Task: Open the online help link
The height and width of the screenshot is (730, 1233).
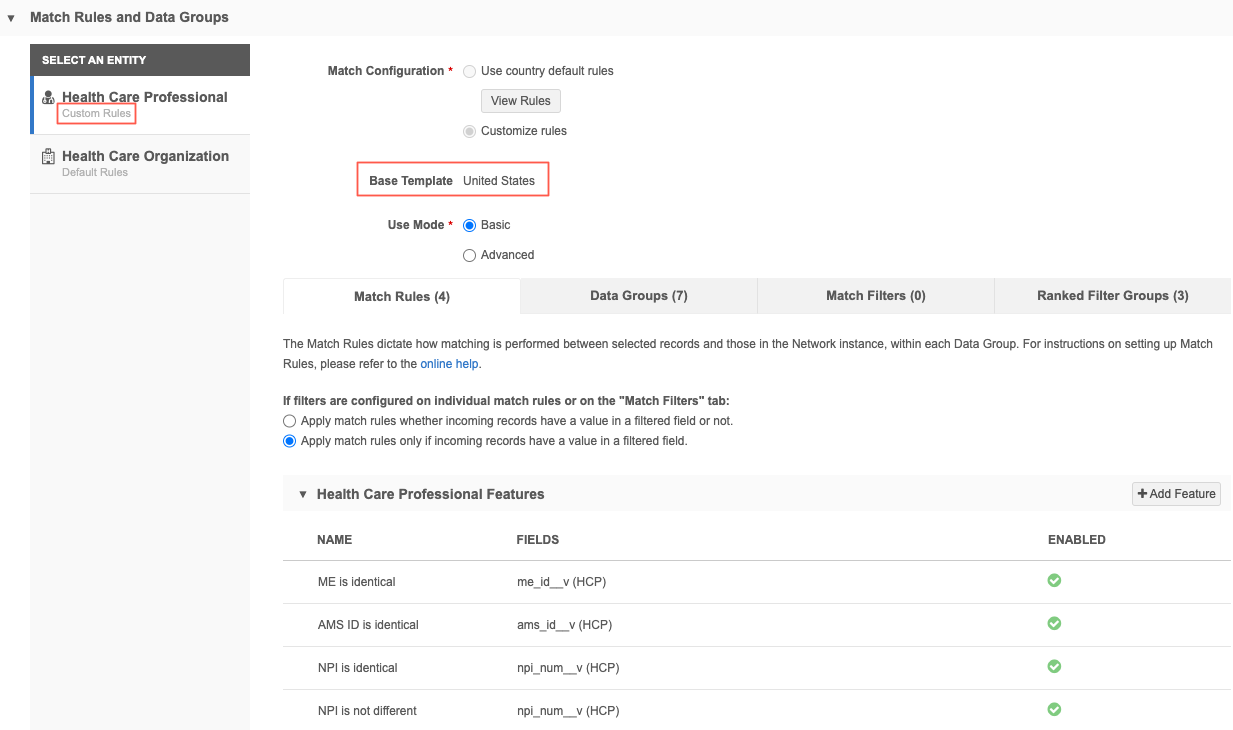Action: [449, 364]
